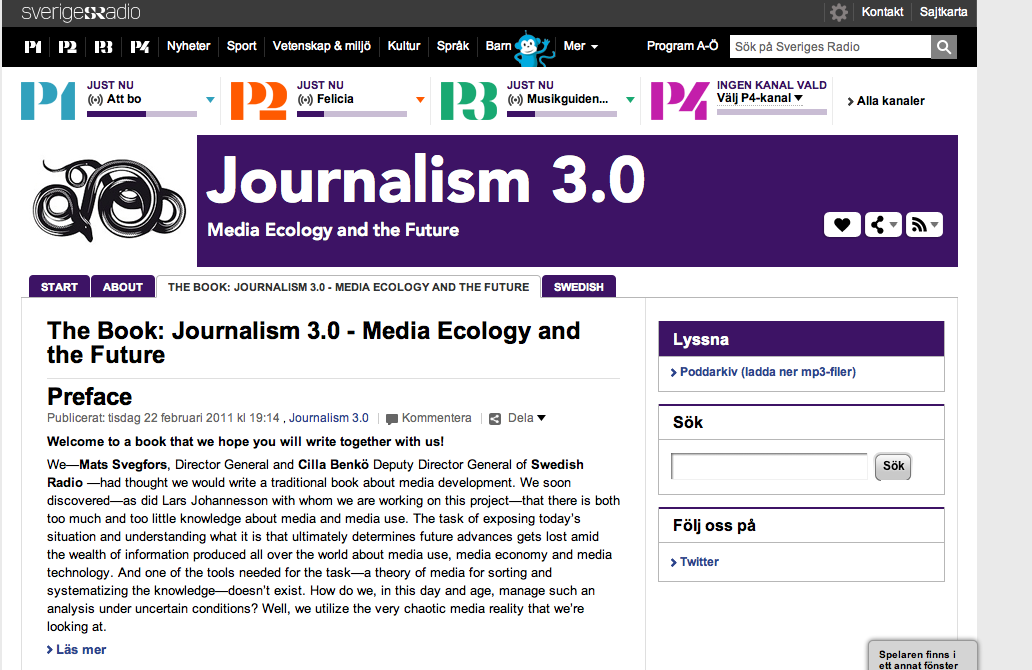Click the Sveriges Radio logo
Viewport: 1032px width, 670px height.
[x=80, y=12]
